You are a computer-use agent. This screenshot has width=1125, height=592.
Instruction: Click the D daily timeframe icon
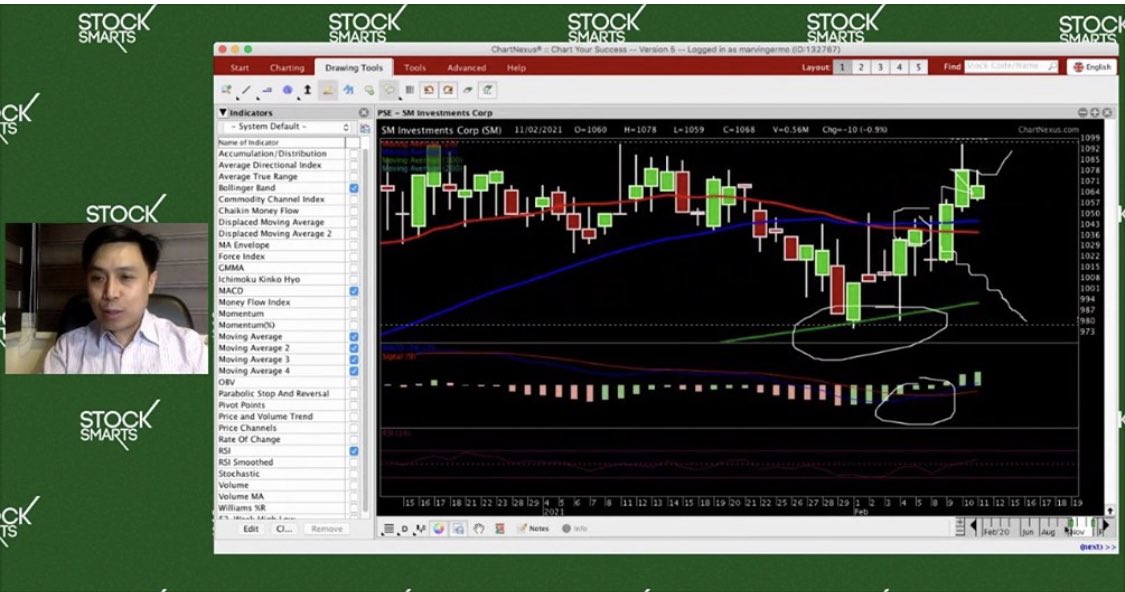(405, 529)
